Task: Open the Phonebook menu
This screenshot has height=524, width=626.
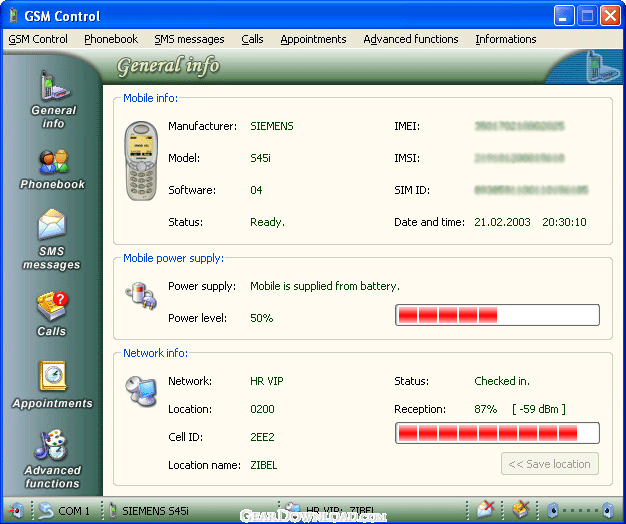Action: click(111, 39)
